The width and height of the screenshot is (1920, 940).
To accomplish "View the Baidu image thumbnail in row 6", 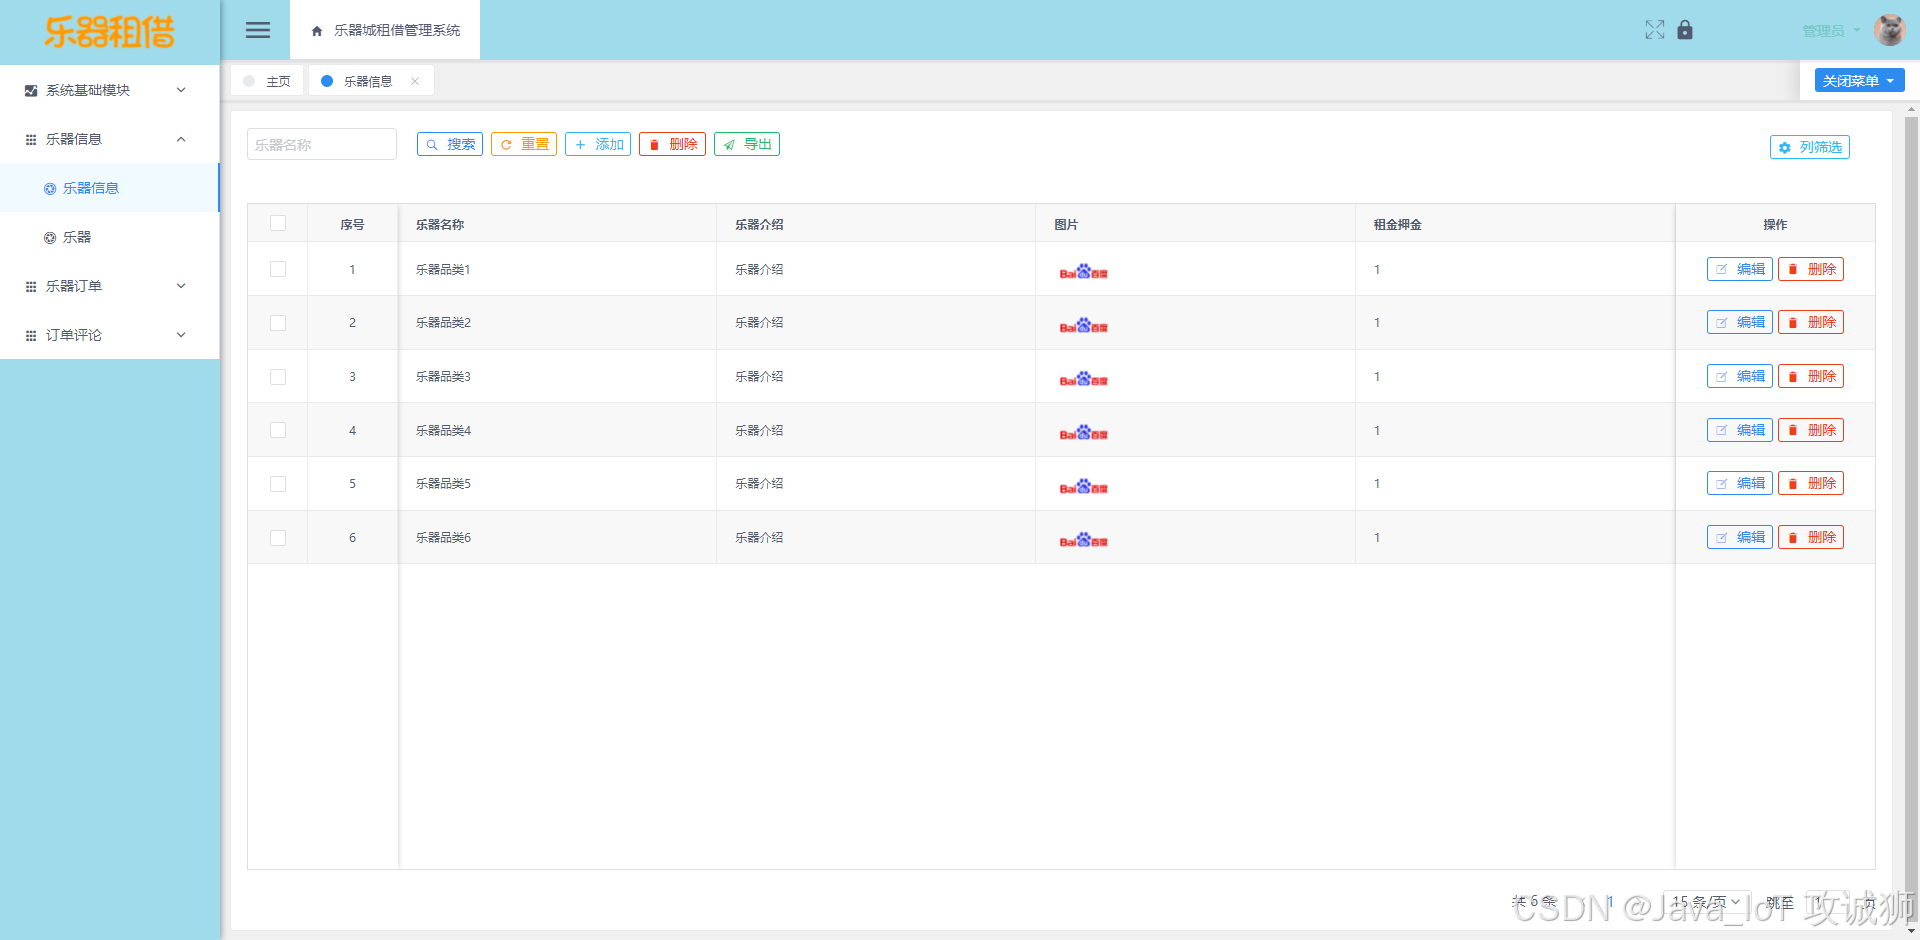I will 1083,538.
